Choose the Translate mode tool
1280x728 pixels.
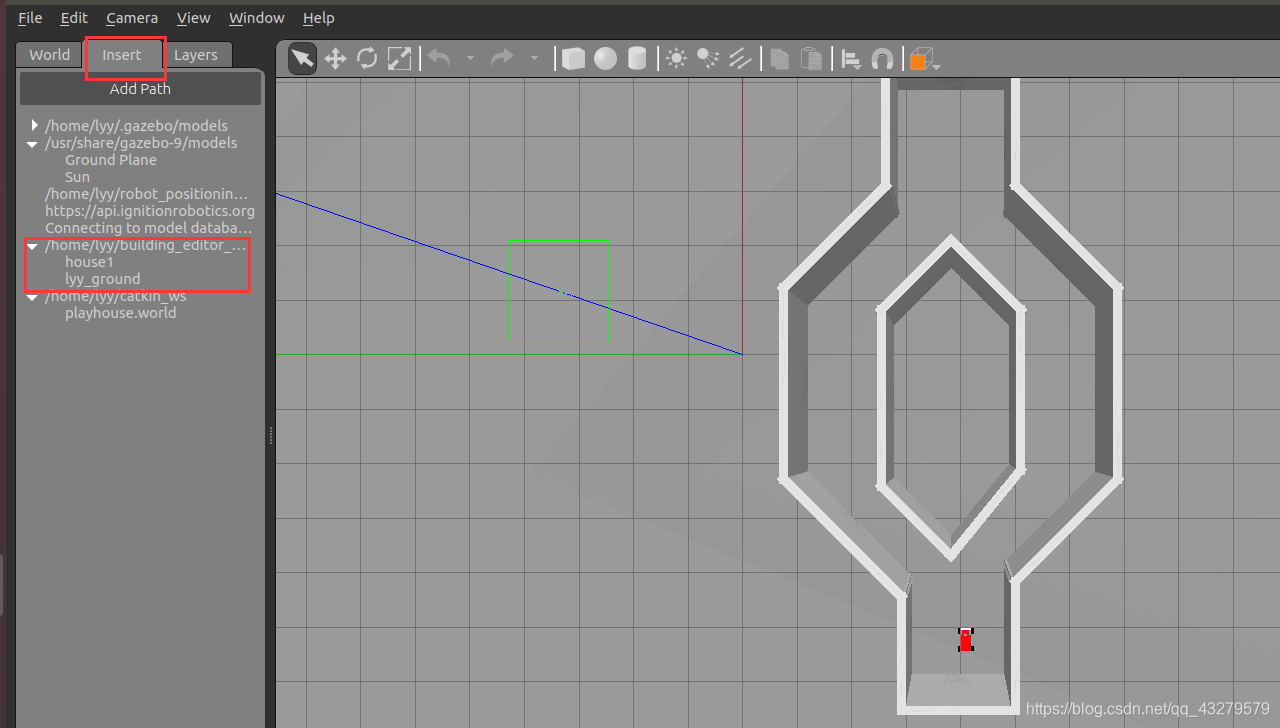[335, 59]
